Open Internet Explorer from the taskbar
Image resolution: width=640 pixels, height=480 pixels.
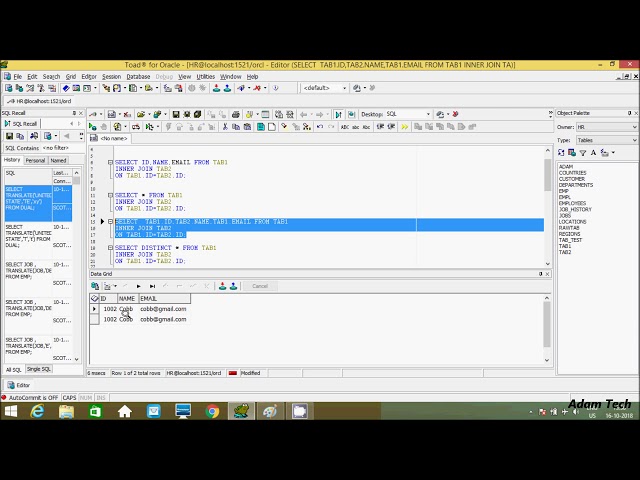coord(37,411)
